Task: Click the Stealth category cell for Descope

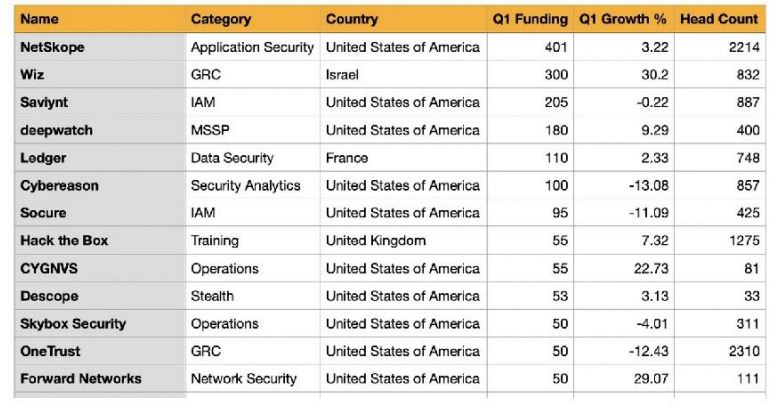Action: click(253, 296)
